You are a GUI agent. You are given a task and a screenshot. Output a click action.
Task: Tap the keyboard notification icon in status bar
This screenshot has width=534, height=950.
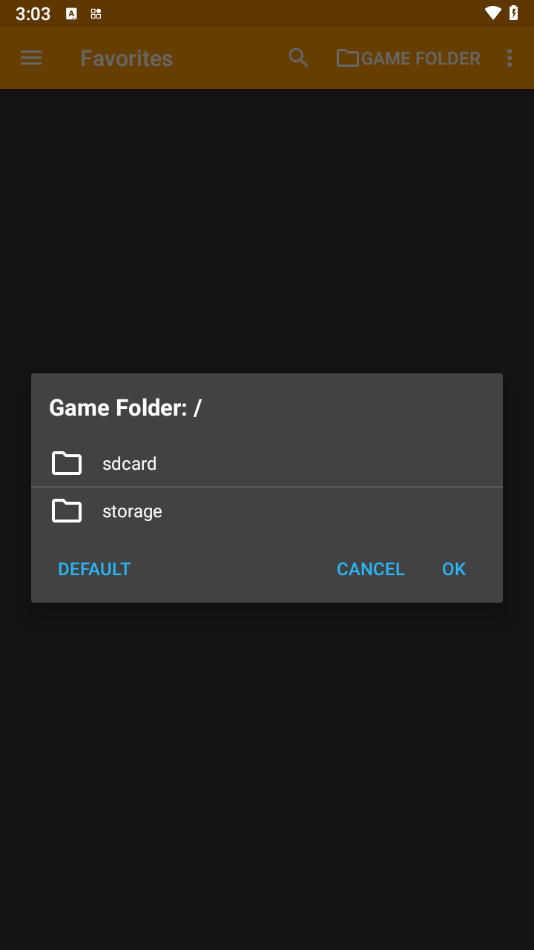[72, 13]
